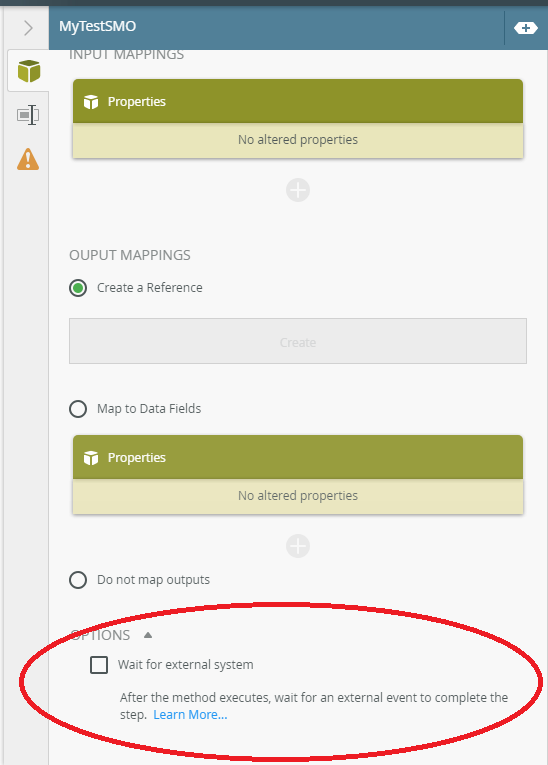This screenshot has width=548, height=765.
Task: Click the cube icon in output Properties header
Action: click(91, 458)
